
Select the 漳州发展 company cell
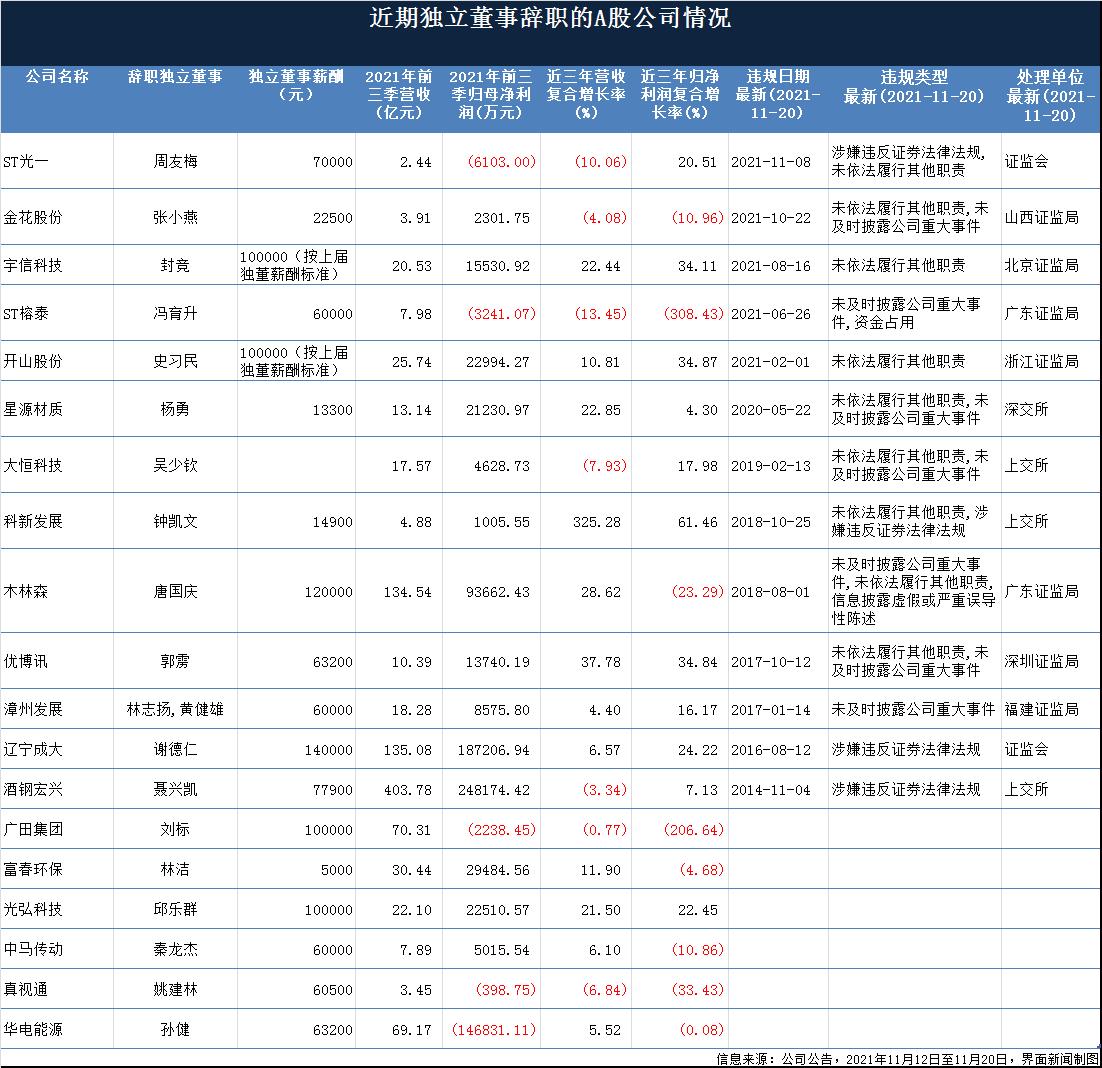click(x=33, y=709)
